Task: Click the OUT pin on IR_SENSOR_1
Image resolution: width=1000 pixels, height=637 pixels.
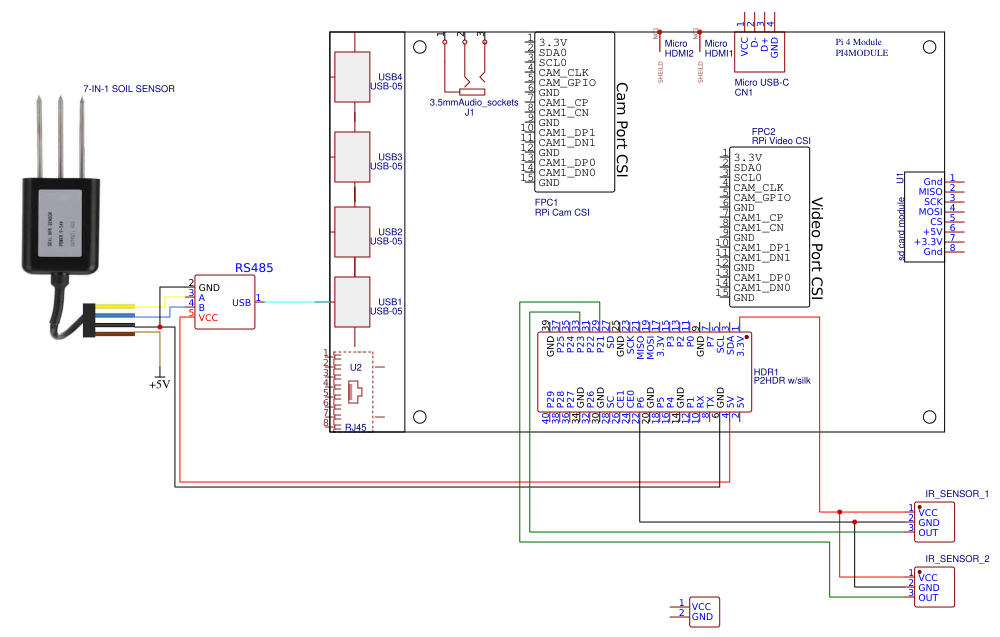Action: [x=928, y=532]
